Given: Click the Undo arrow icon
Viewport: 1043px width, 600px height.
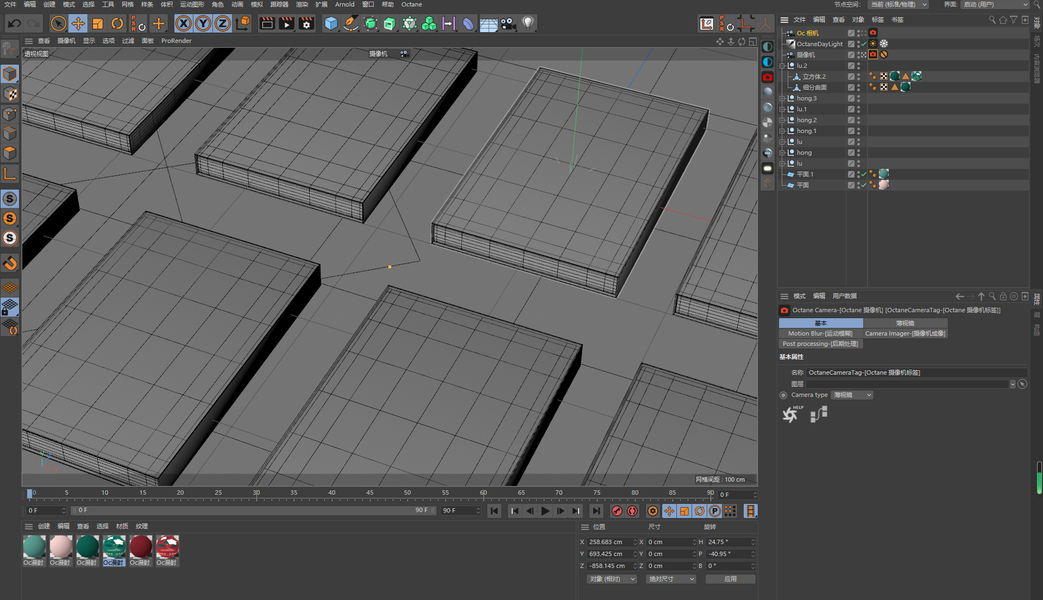Looking at the screenshot, I should (14, 23).
